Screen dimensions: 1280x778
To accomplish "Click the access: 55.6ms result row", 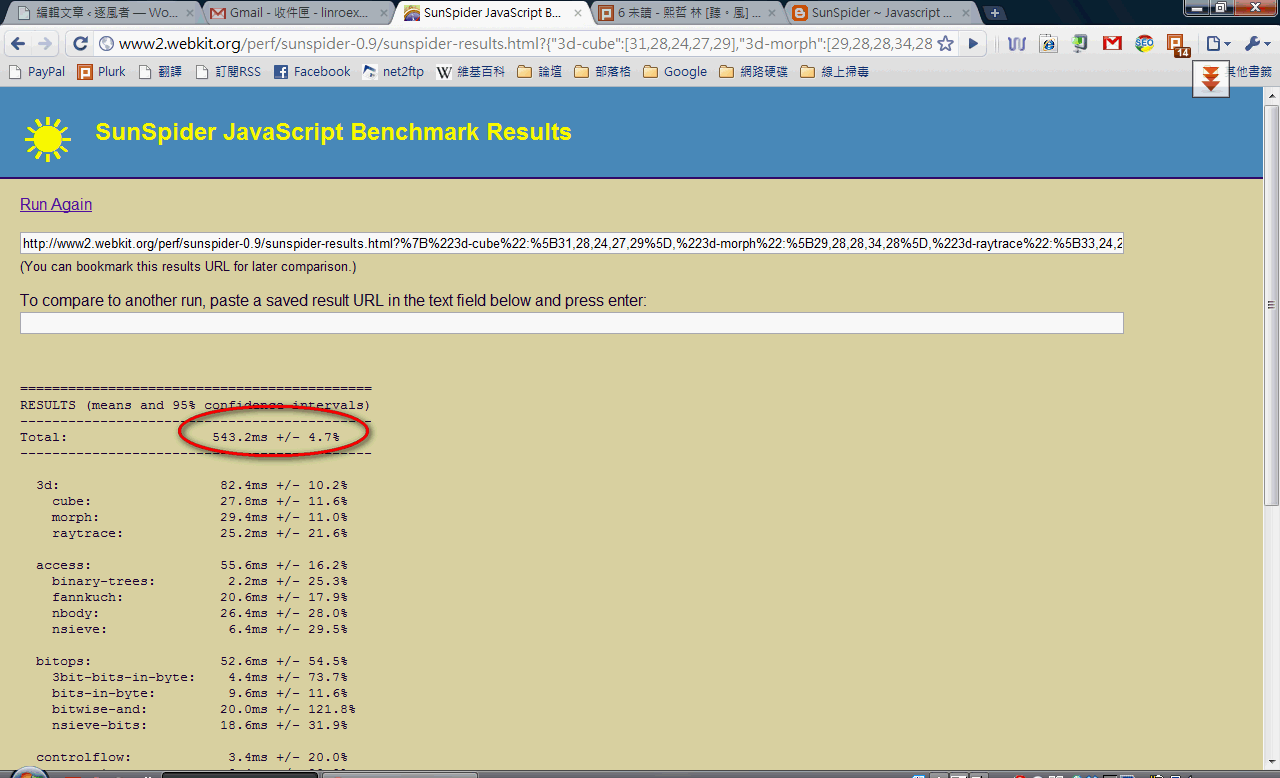I will tap(192, 565).
